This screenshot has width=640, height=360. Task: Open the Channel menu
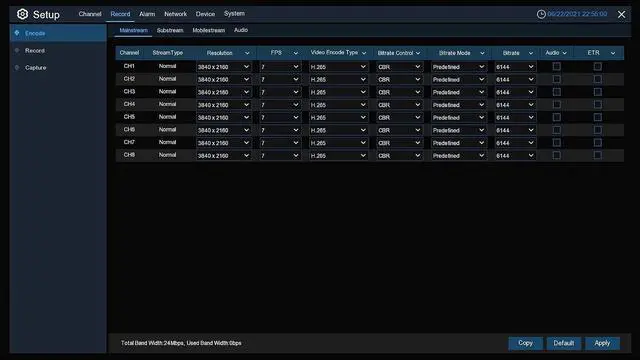coord(90,14)
